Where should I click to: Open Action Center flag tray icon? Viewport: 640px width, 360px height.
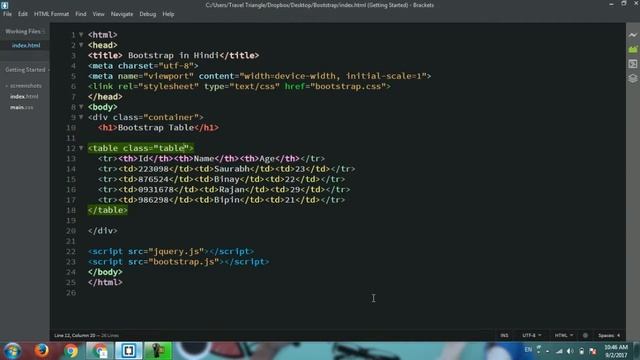point(593,351)
